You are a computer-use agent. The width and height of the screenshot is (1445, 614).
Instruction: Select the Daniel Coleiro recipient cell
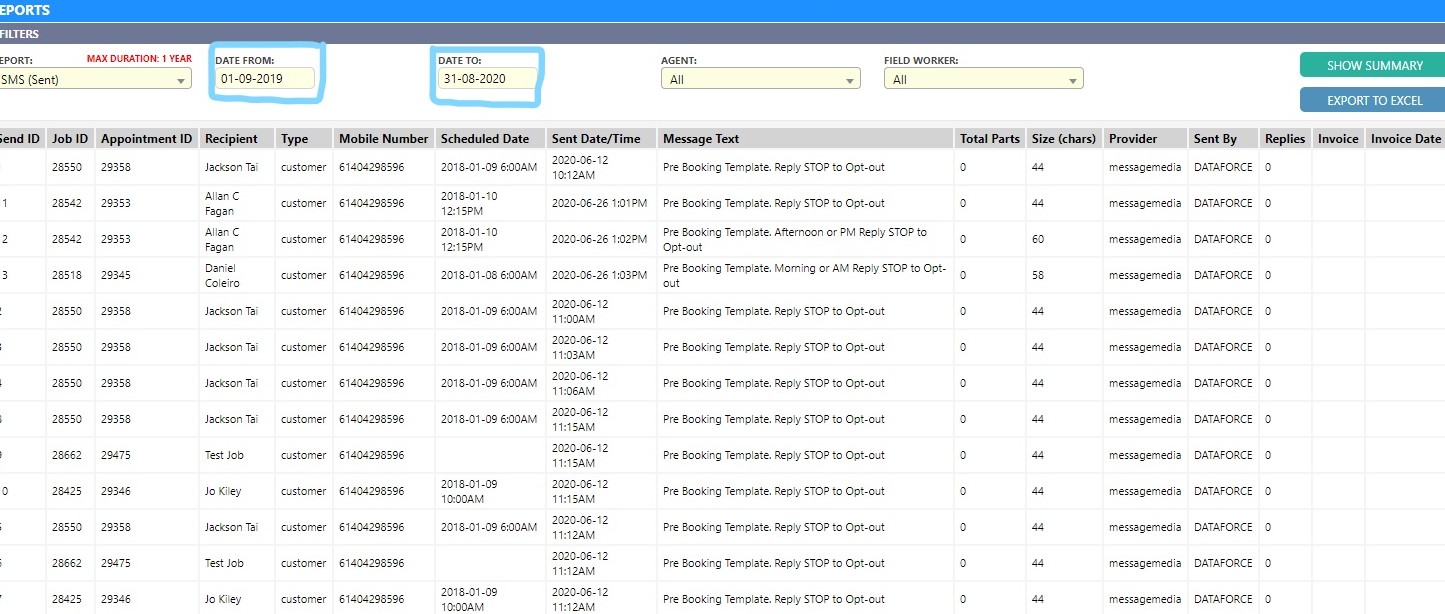click(222, 275)
